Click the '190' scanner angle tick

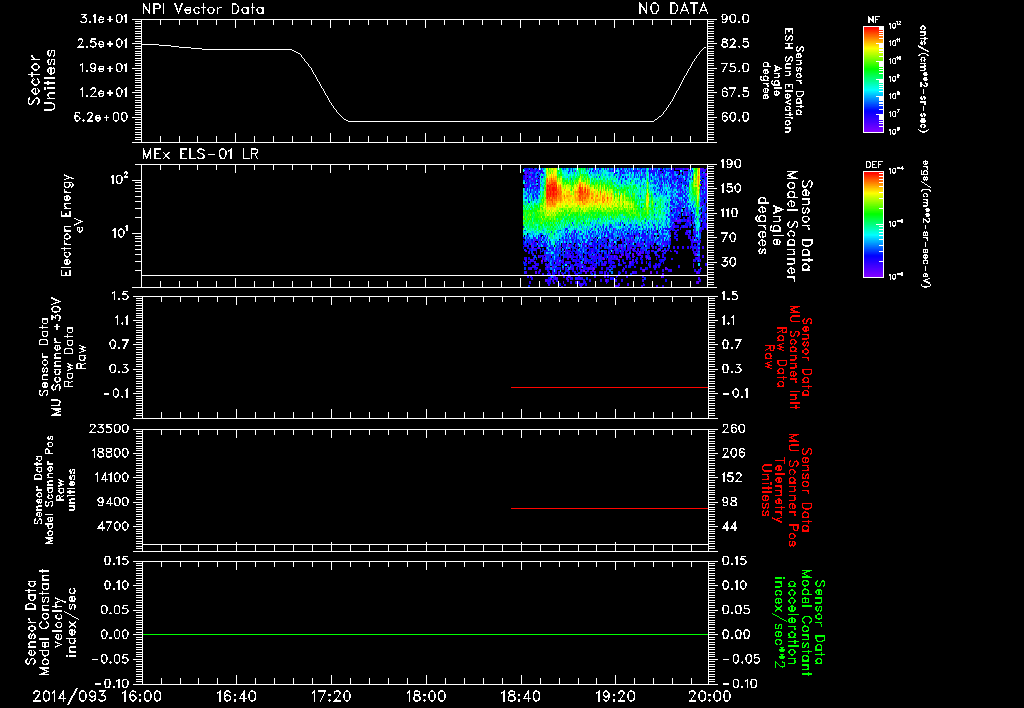click(731, 164)
